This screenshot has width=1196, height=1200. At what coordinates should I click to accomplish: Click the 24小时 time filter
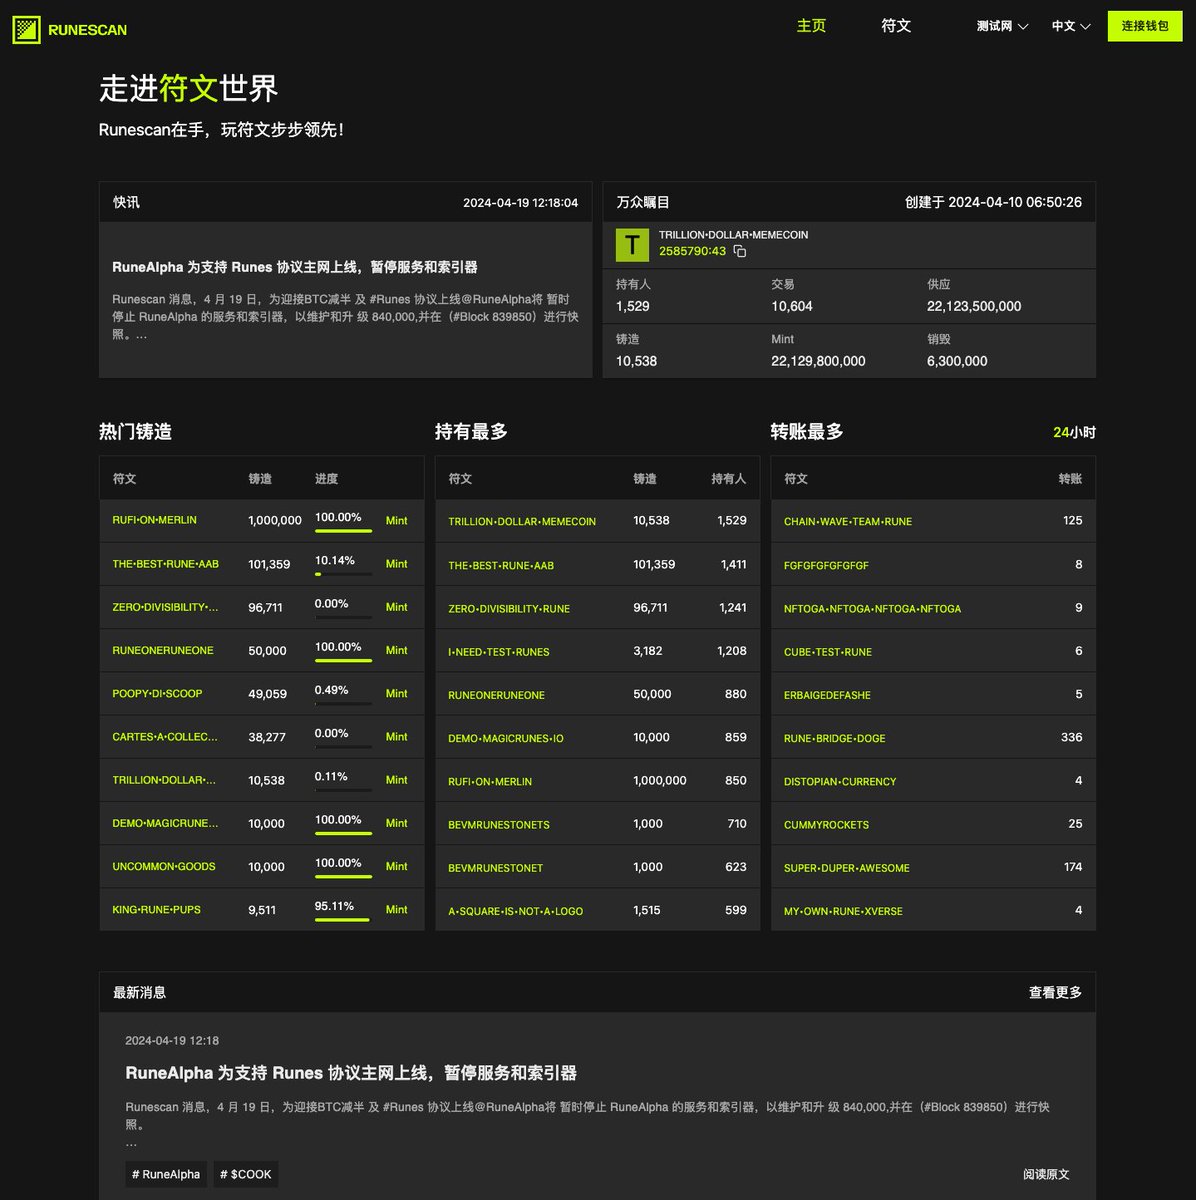point(1074,432)
